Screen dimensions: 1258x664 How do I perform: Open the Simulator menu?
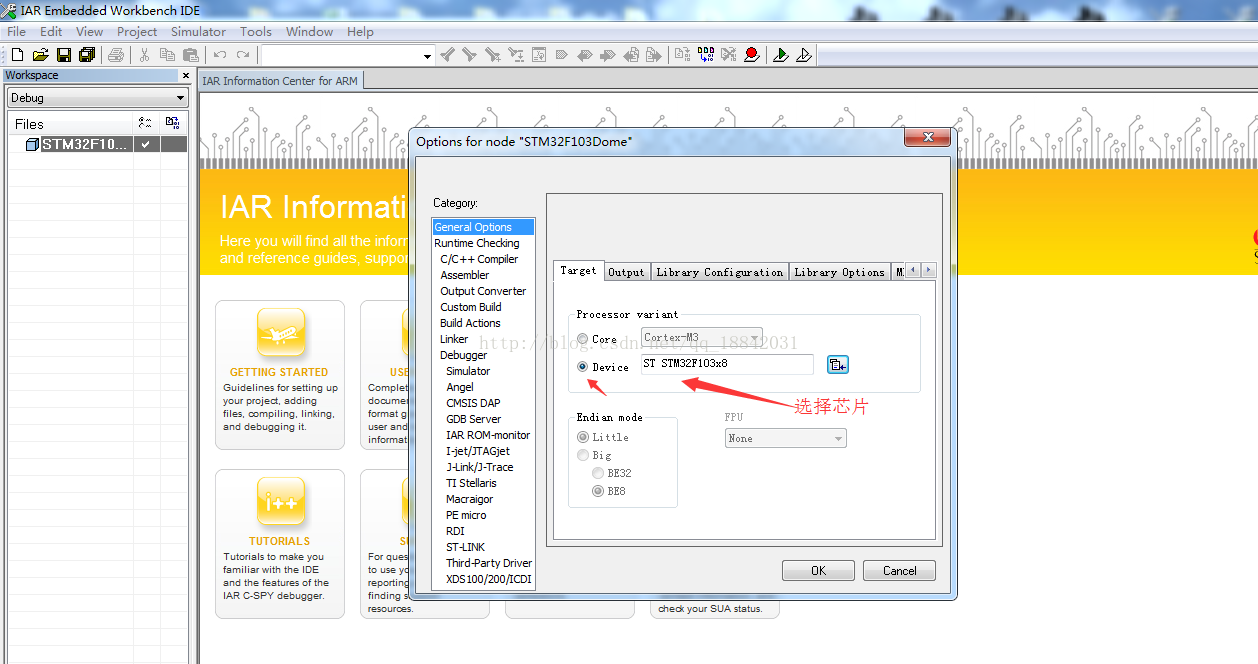pyautogui.click(x=198, y=31)
